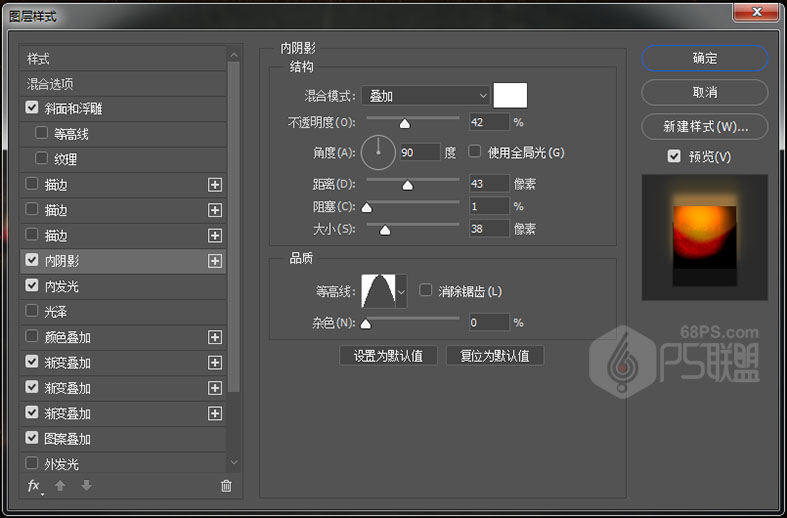
Task: Click the 阻塞 value field 1
Action: coord(489,206)
